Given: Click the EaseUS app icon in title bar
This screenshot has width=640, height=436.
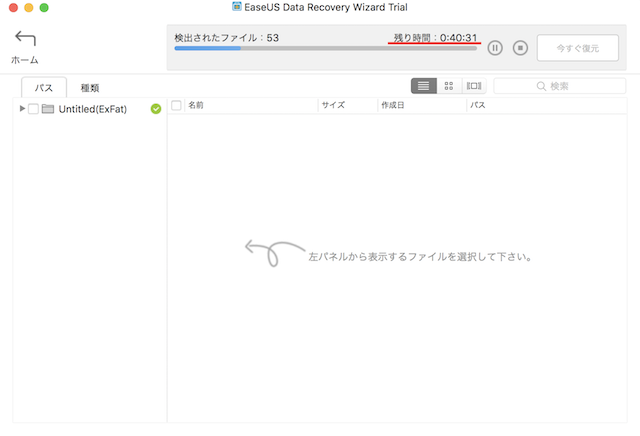Looking at the screenshot, I should point(237,7).
